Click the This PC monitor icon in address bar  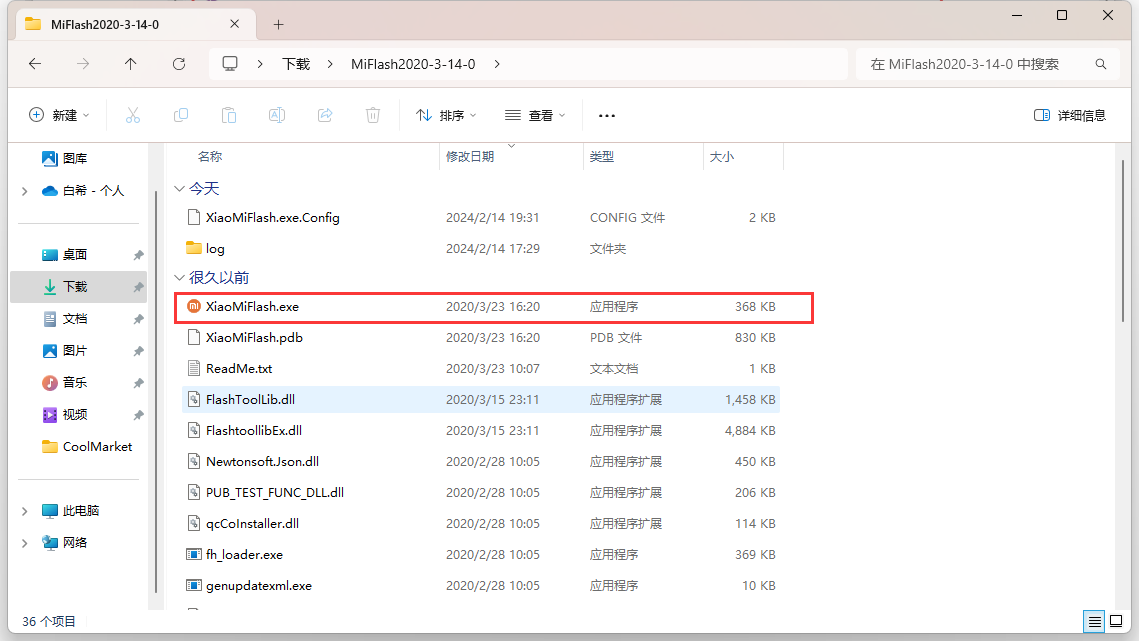230,64
